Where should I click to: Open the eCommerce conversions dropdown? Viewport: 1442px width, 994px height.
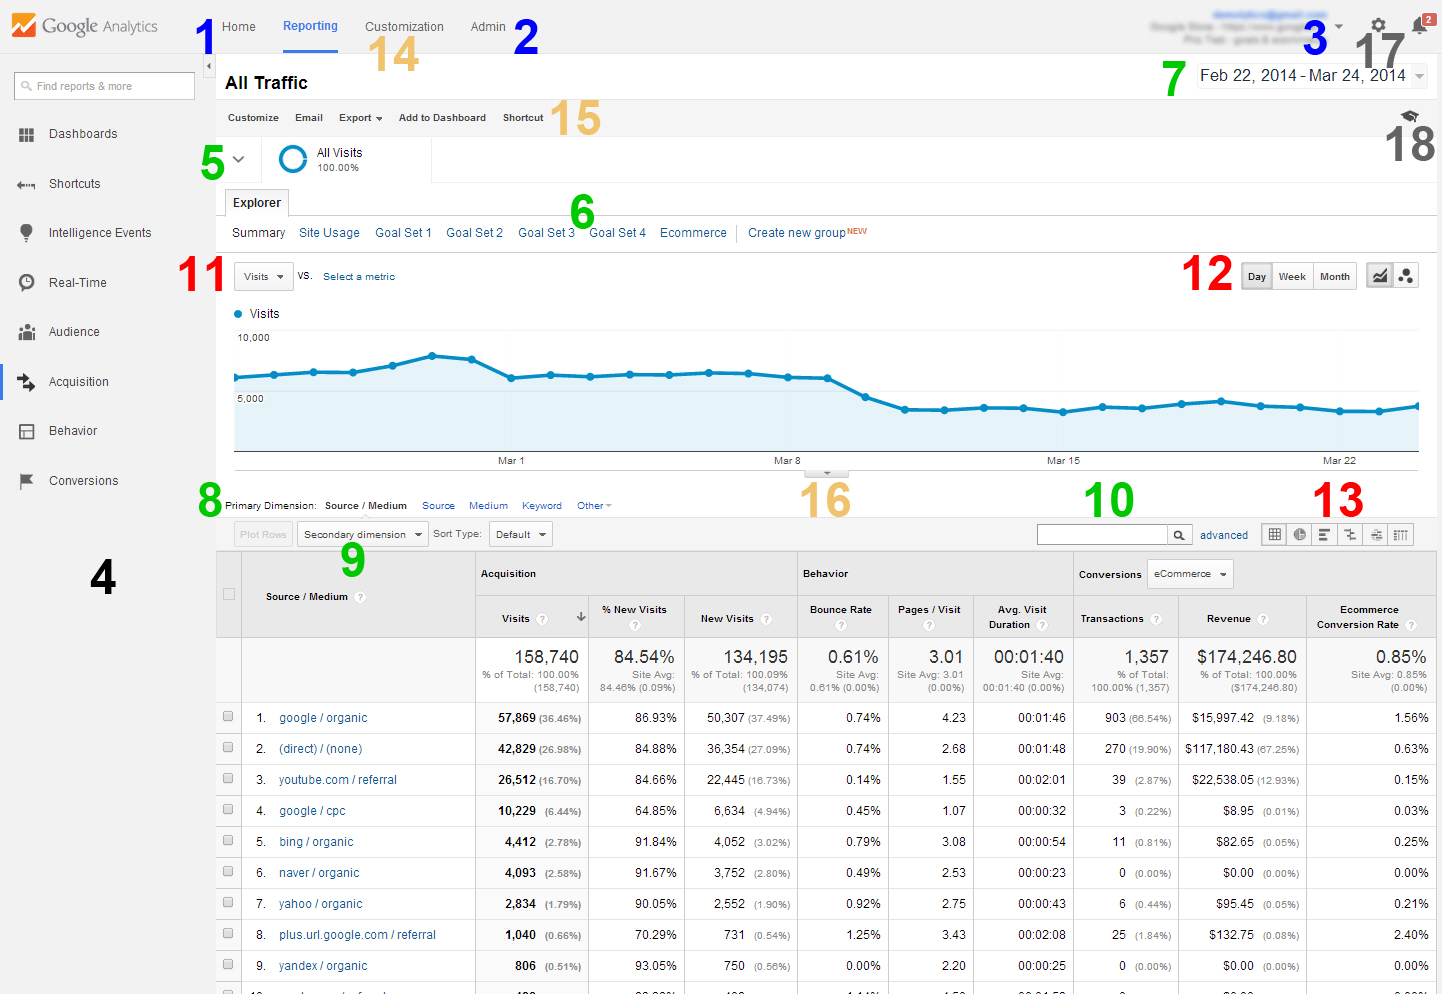point(1189,574)
